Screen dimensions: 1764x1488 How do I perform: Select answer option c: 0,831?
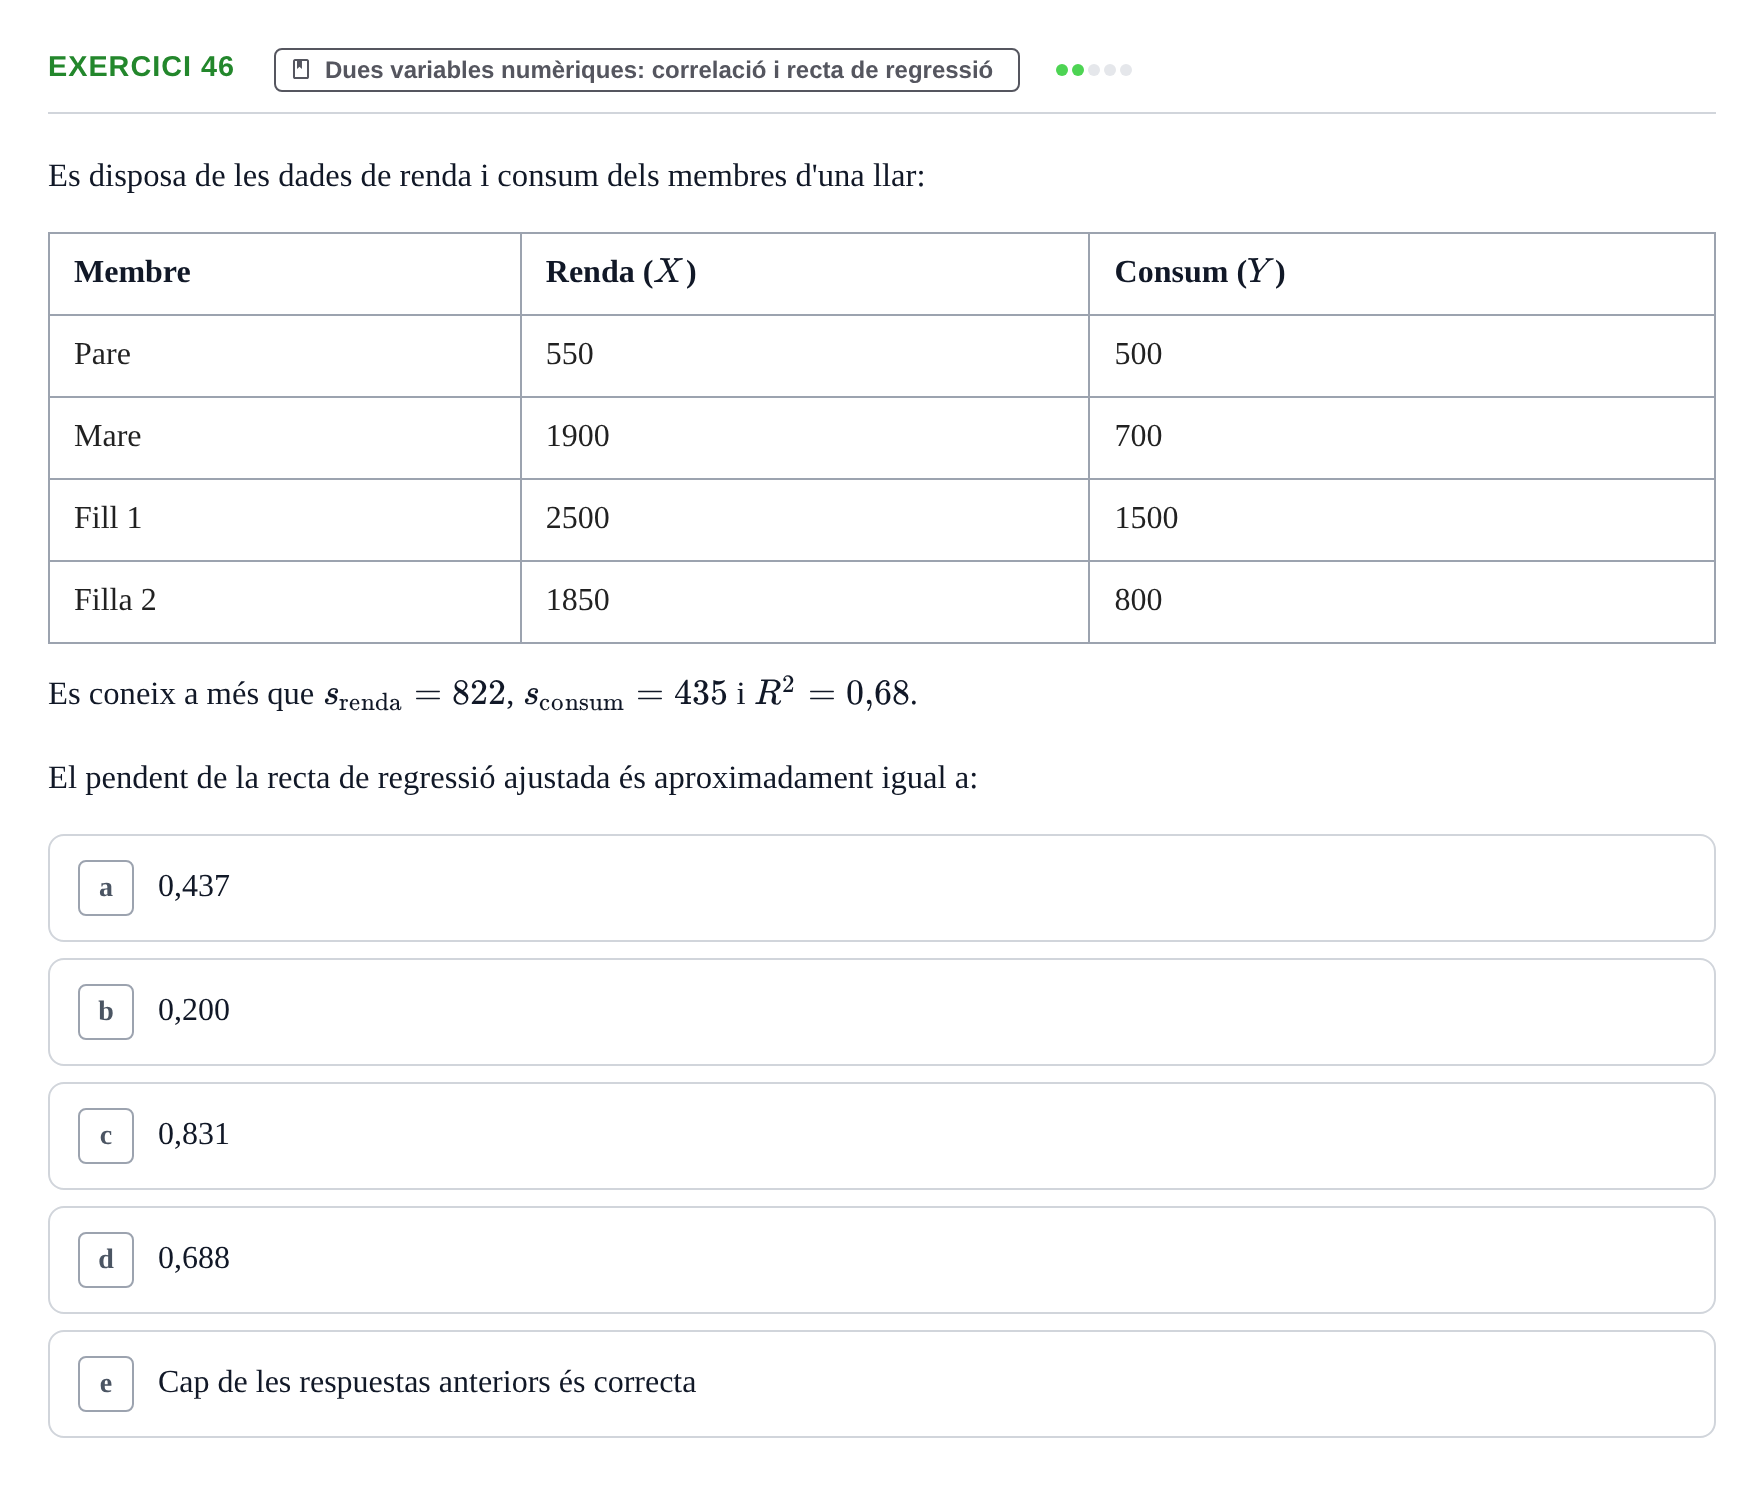point(881,1136)
